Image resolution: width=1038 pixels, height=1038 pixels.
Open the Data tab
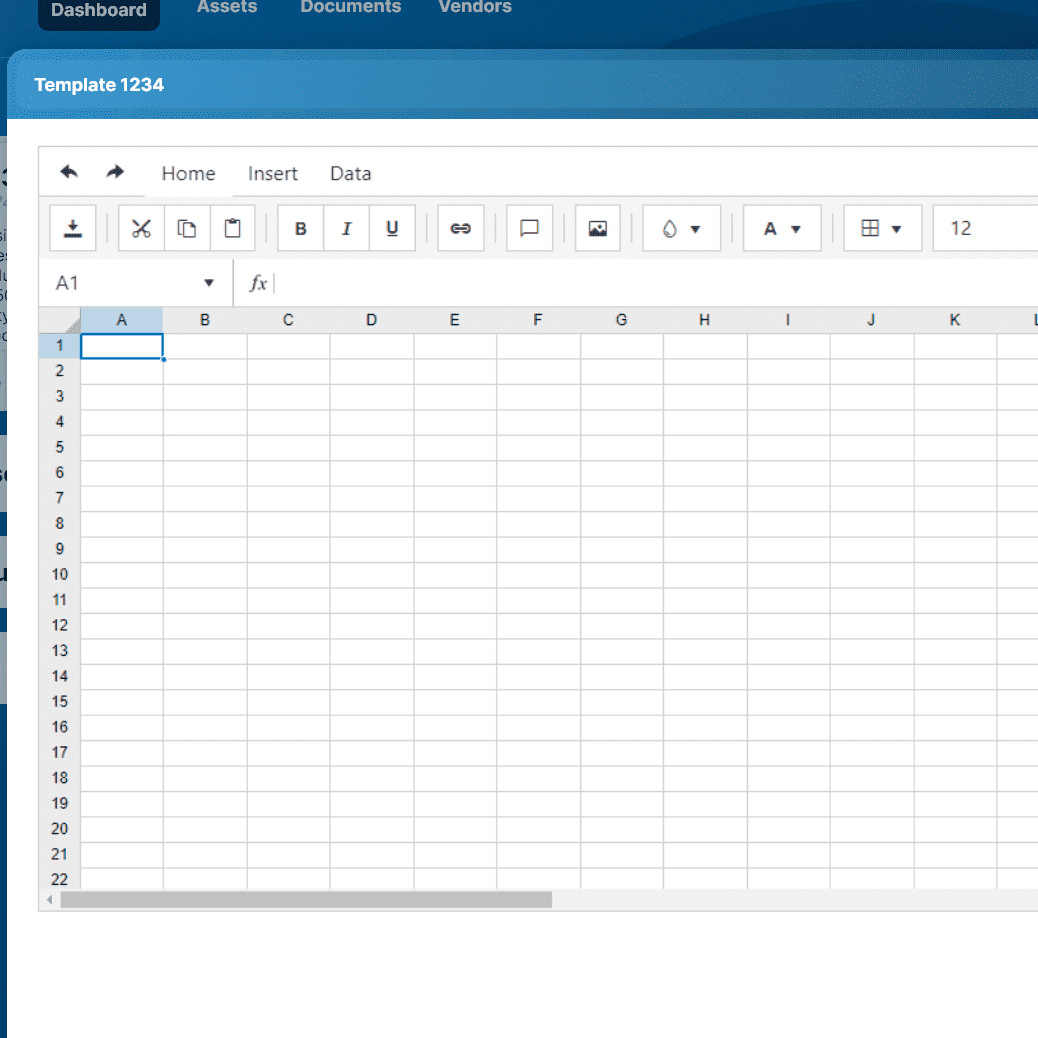pyautogui.click(x=350, y=173)
